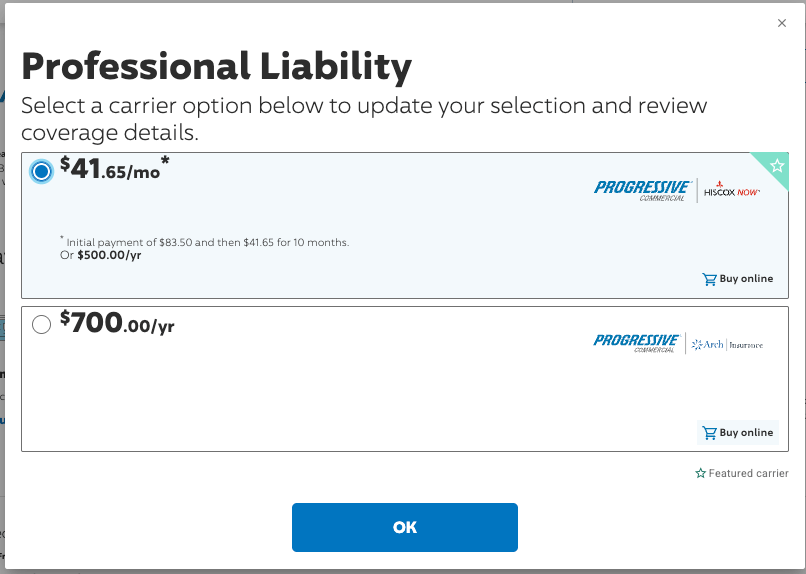Image resolution: width=806 pixels, height=574 pixels.
Task: Click the Featured carrier legend text
Action: pos(748,473)
